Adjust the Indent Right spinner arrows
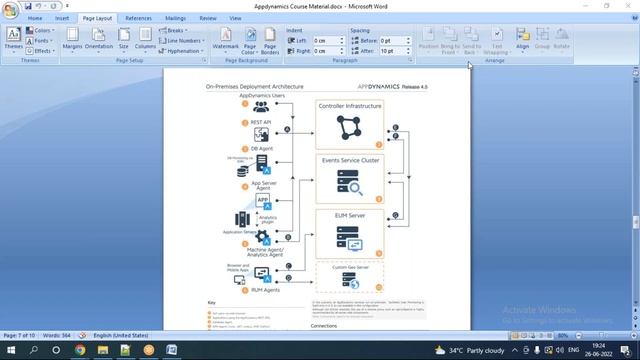Screen dimensions: 640x360 [342, 51]
